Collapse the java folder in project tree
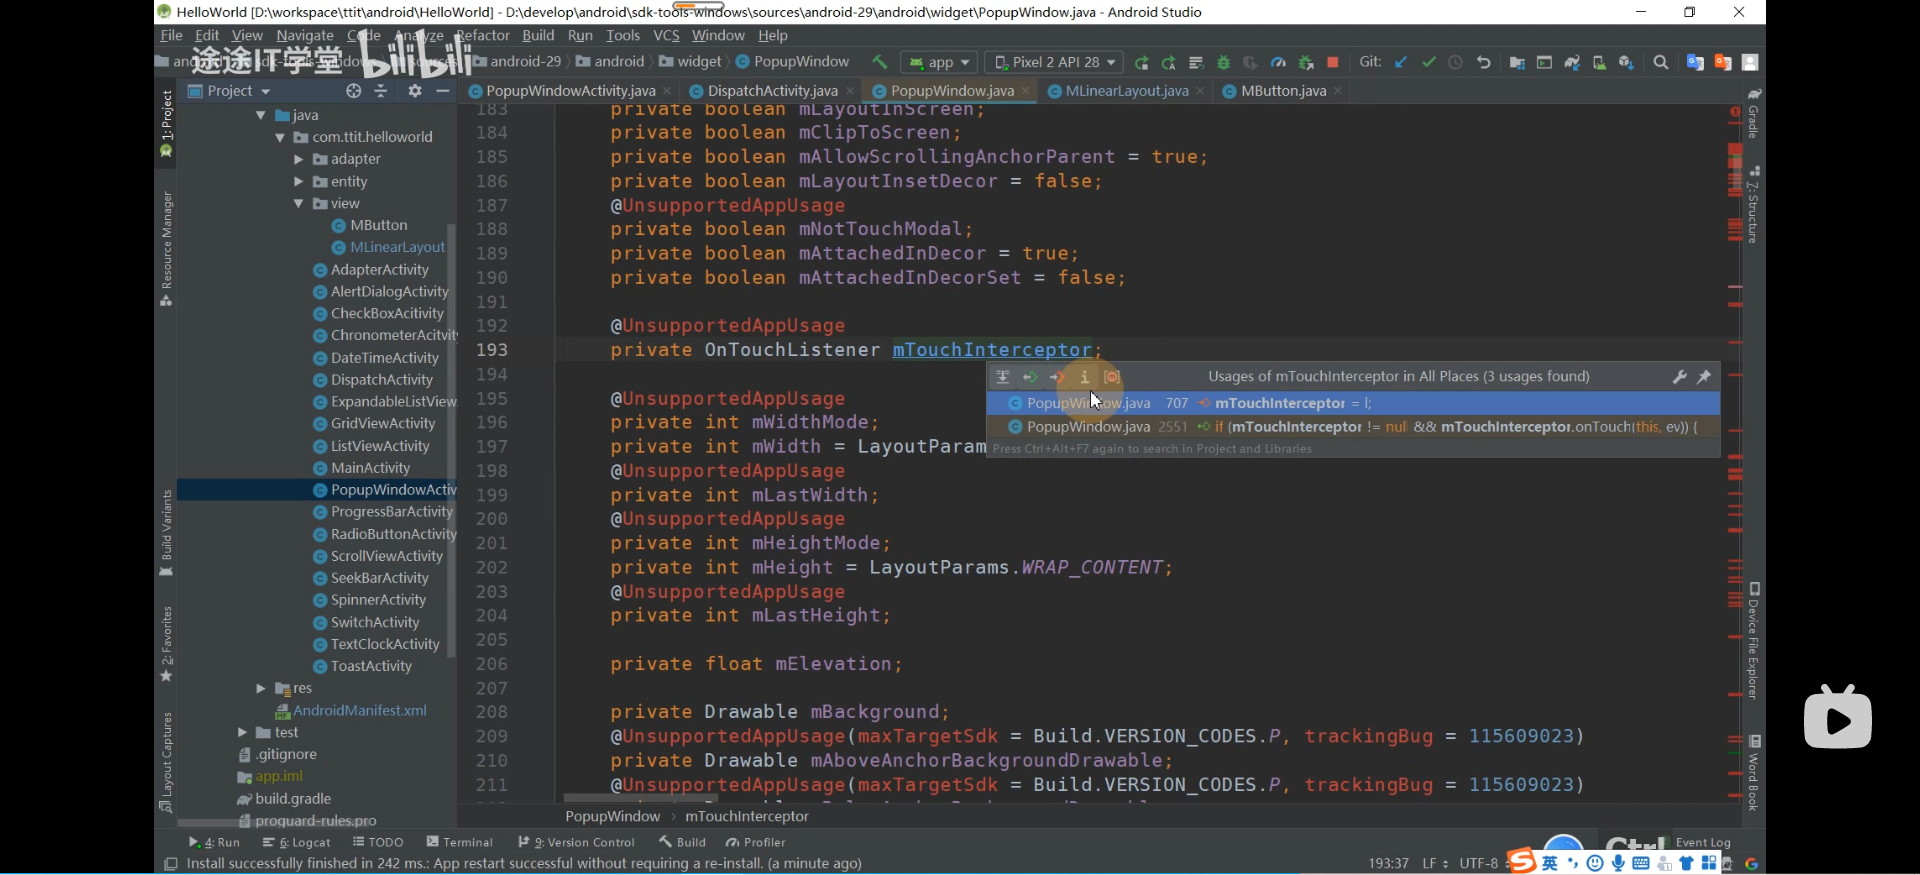1920x875 pixels. (261, 115)
